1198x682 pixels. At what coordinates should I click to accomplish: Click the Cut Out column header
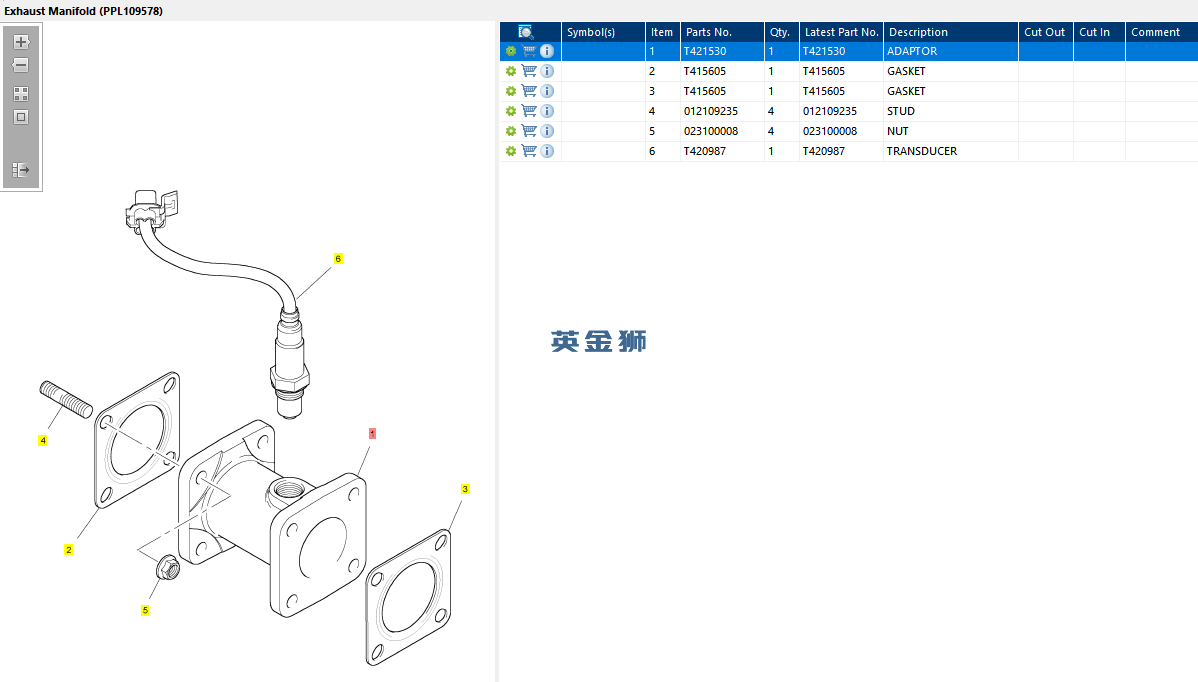pyautogui.click(x=1046, y=32)
